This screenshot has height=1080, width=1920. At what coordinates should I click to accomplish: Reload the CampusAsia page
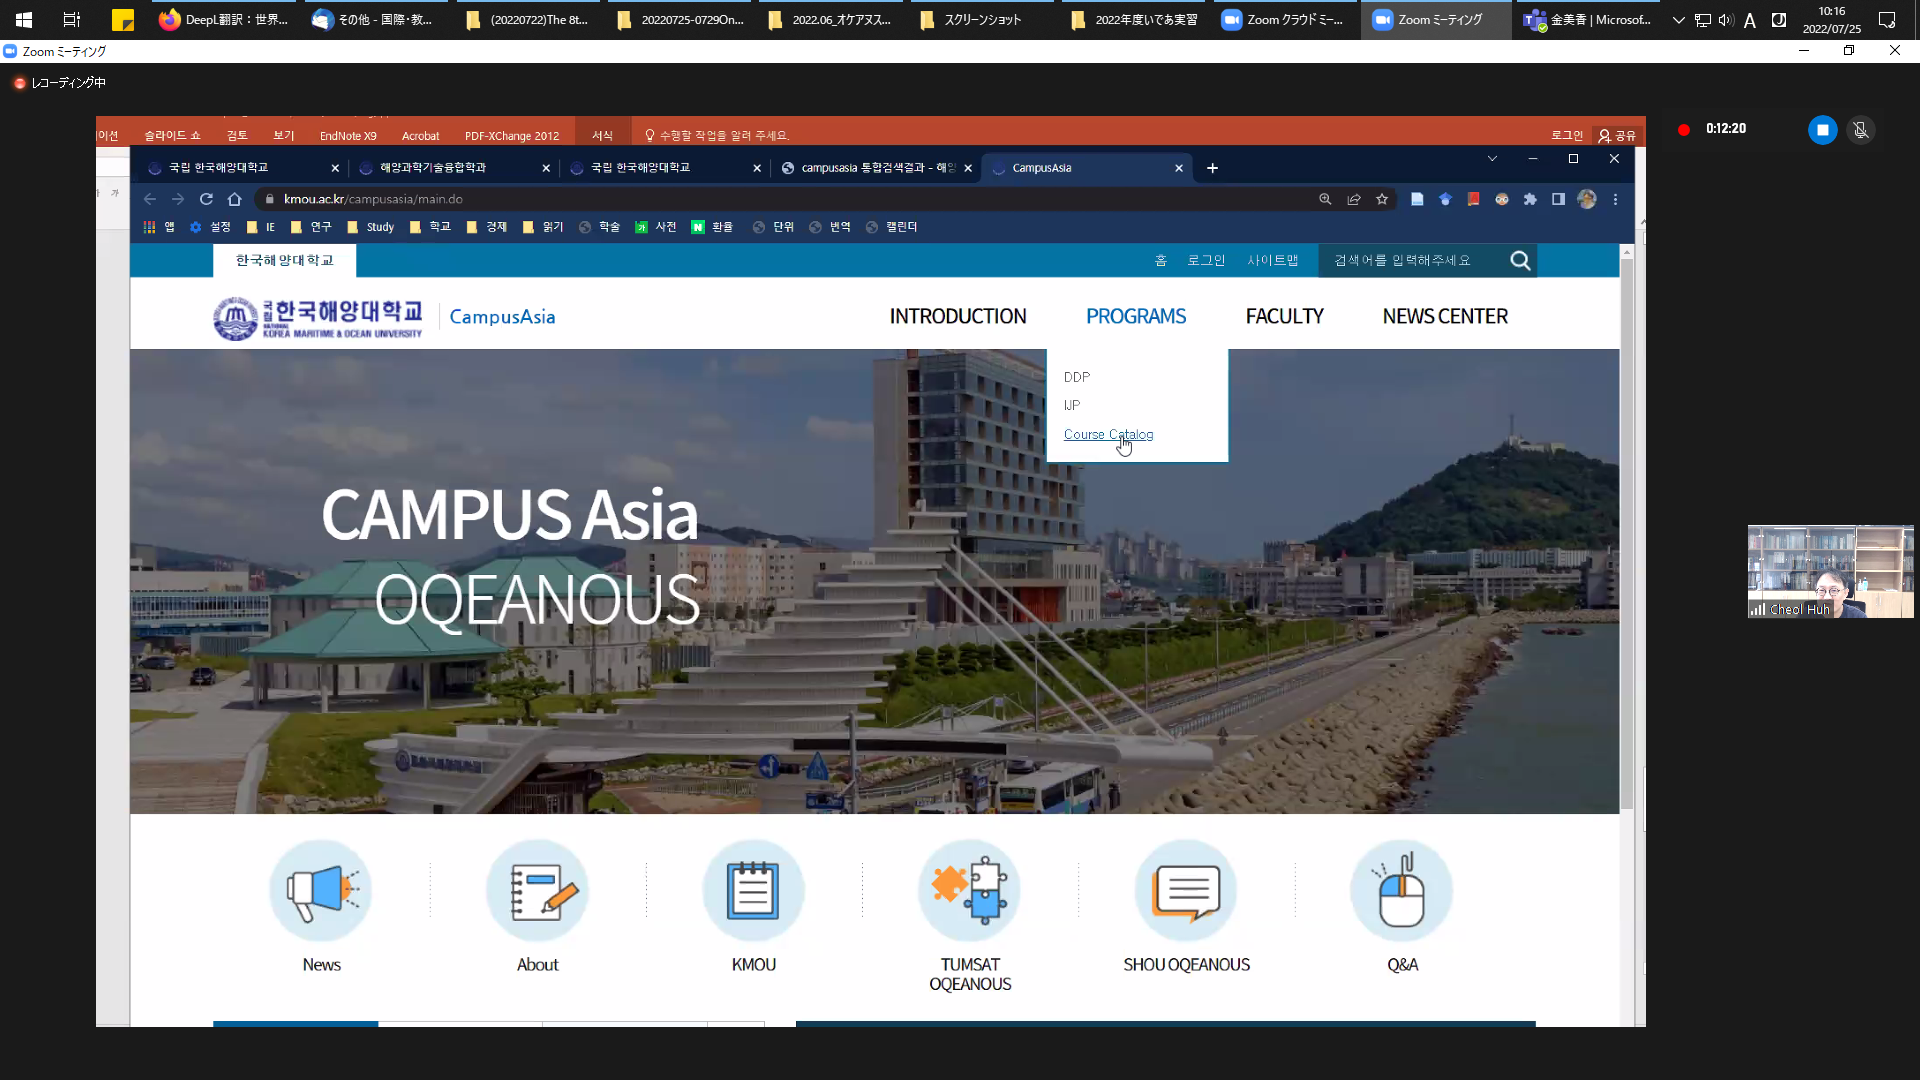(206, 199)
